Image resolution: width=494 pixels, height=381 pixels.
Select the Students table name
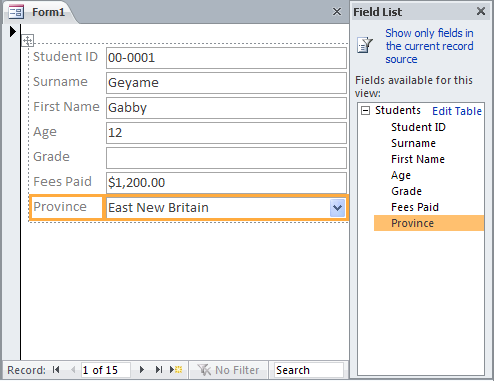pos(398,110)
